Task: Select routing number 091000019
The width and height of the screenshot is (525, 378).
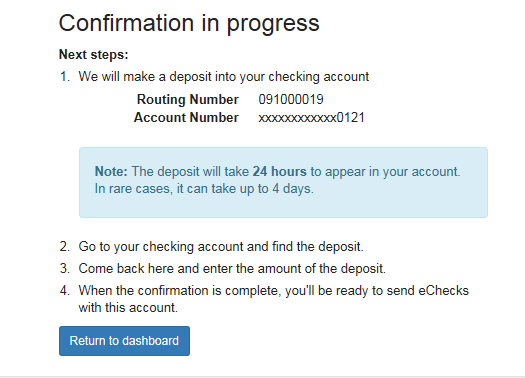Action: [x=291, y=99]
